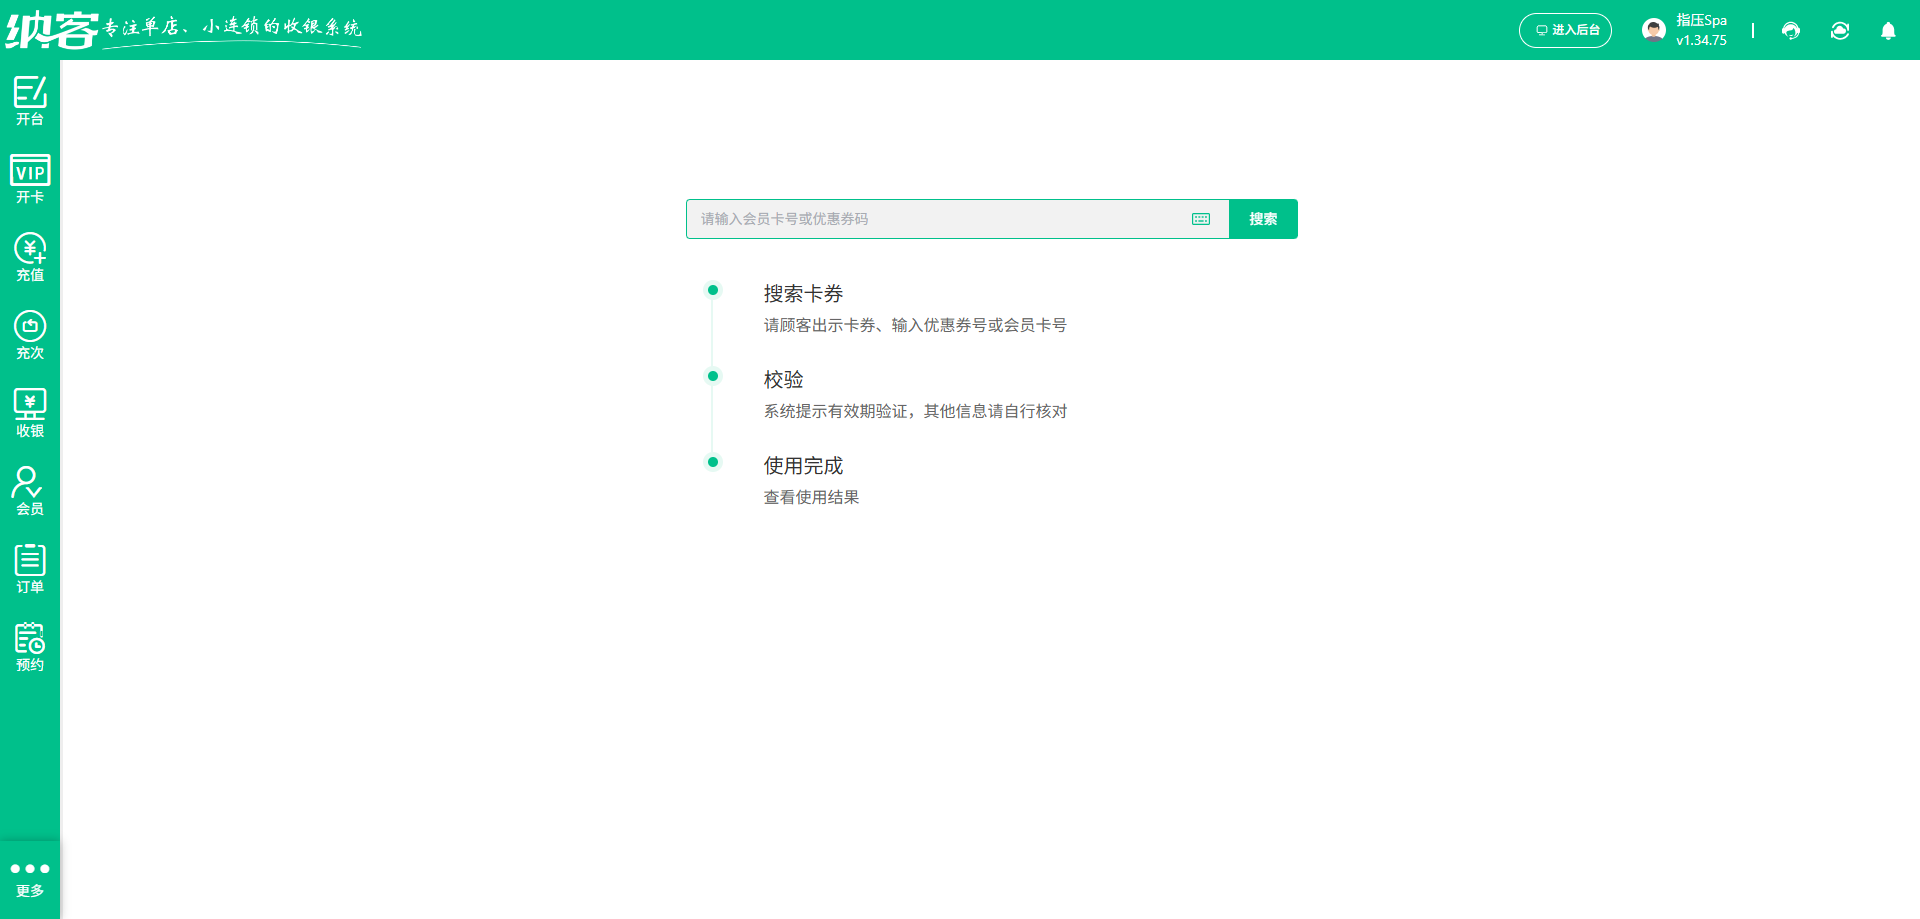Click the 进入后台 button
The image size is (1920, 919).
coord(1566,30)
